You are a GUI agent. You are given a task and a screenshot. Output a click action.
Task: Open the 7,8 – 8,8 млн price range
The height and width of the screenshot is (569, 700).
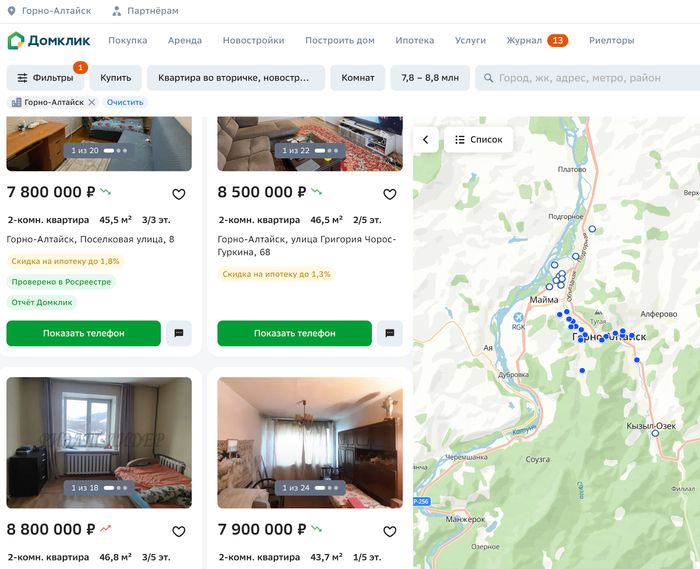(430, 78)
